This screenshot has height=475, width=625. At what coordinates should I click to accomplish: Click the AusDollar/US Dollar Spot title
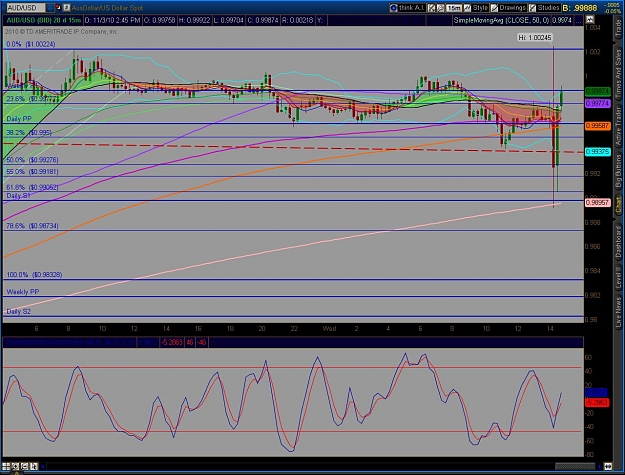[107, 8]
